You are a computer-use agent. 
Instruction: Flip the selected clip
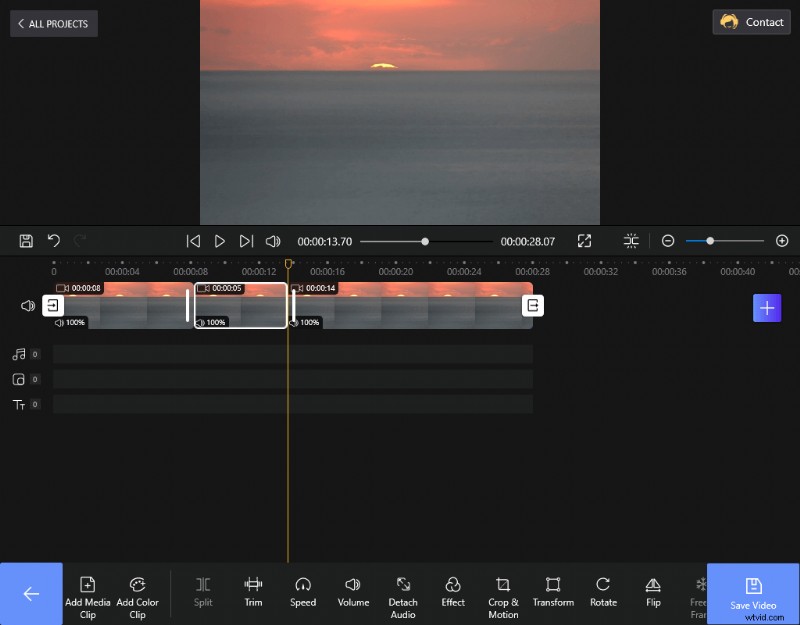(653, 593)
